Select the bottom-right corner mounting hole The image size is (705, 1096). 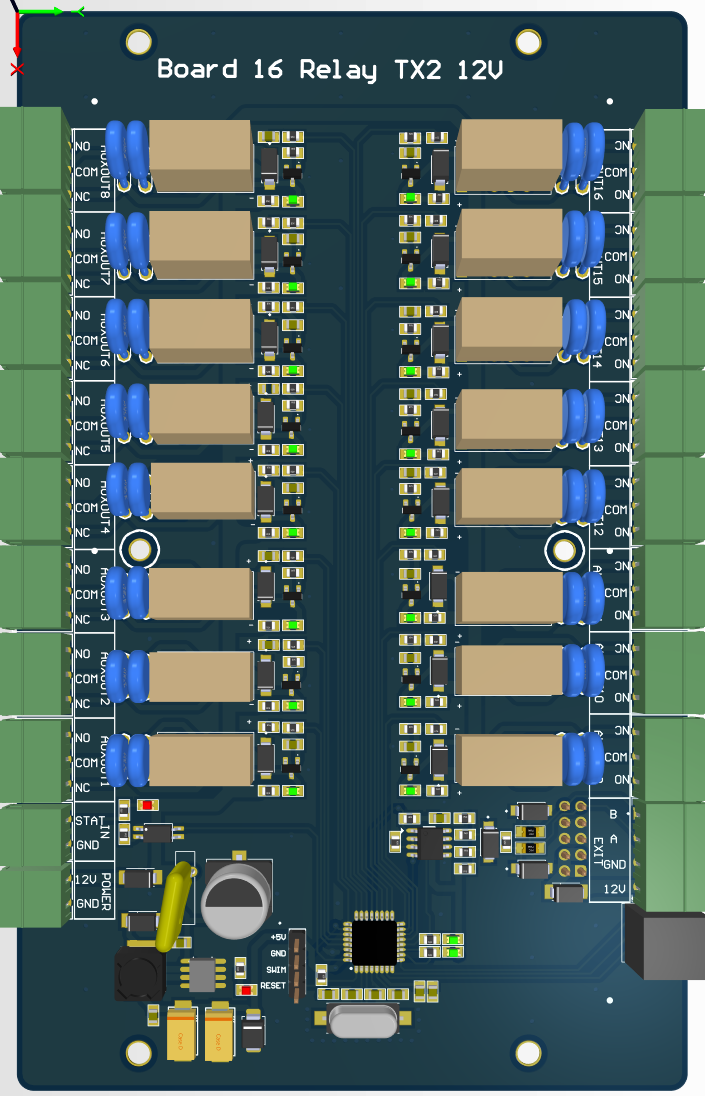click(528, 1053)
